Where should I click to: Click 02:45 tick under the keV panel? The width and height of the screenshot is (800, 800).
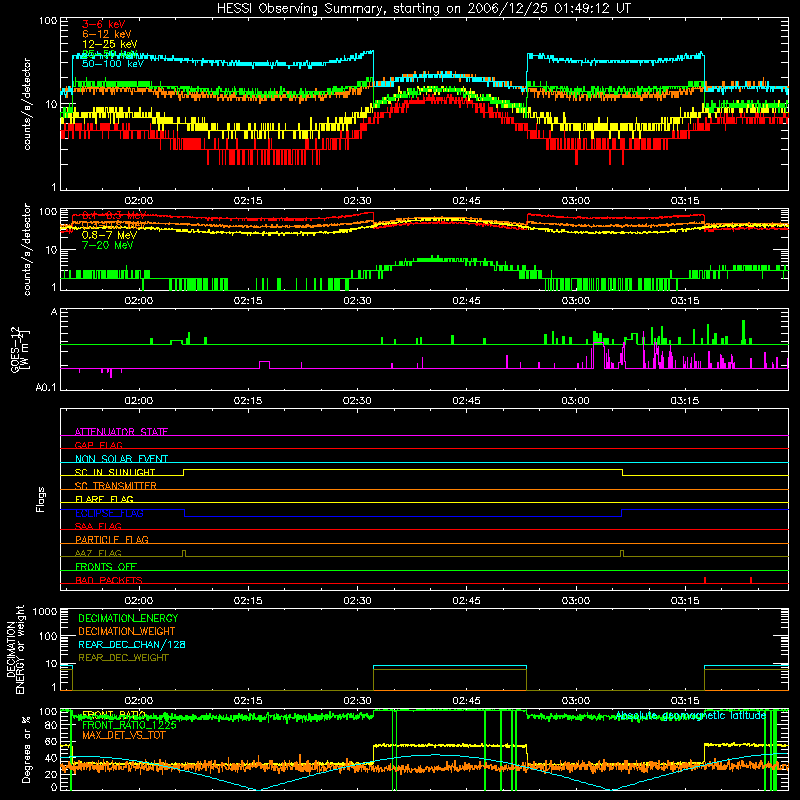[x=466, y=201]
